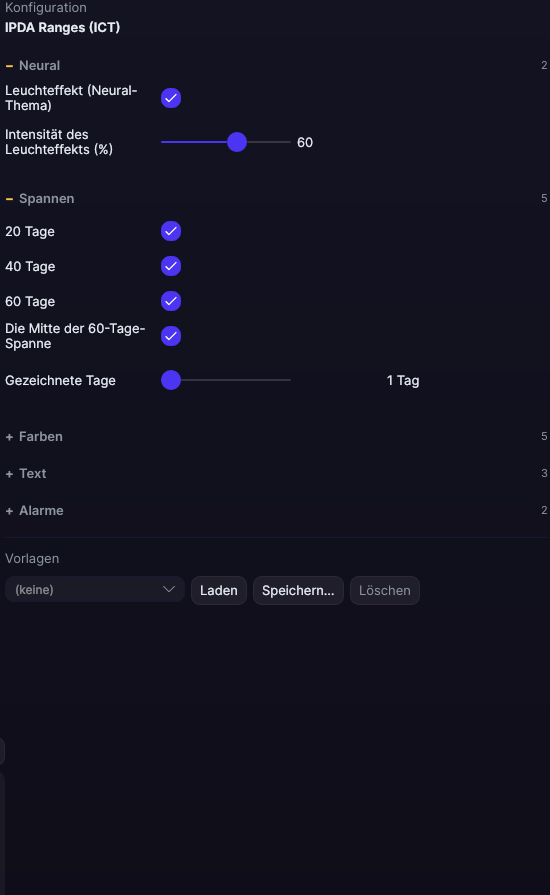Open the Farben settings group

point(276,437)
